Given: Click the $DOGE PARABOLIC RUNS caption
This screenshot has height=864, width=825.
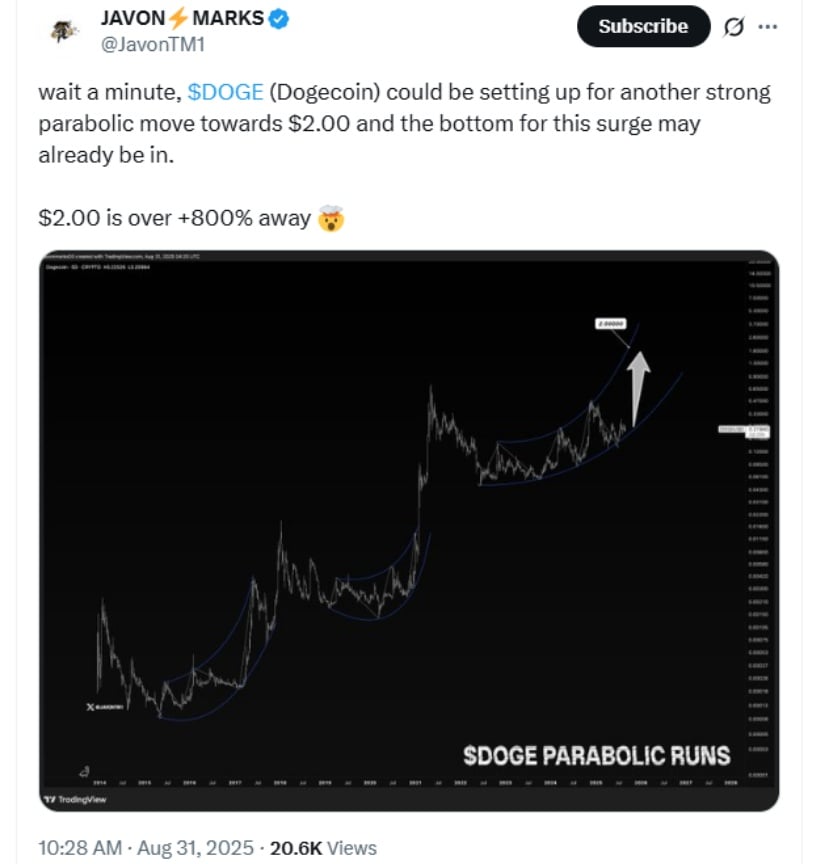Looking at the screenshot, I should pos(596,755).
